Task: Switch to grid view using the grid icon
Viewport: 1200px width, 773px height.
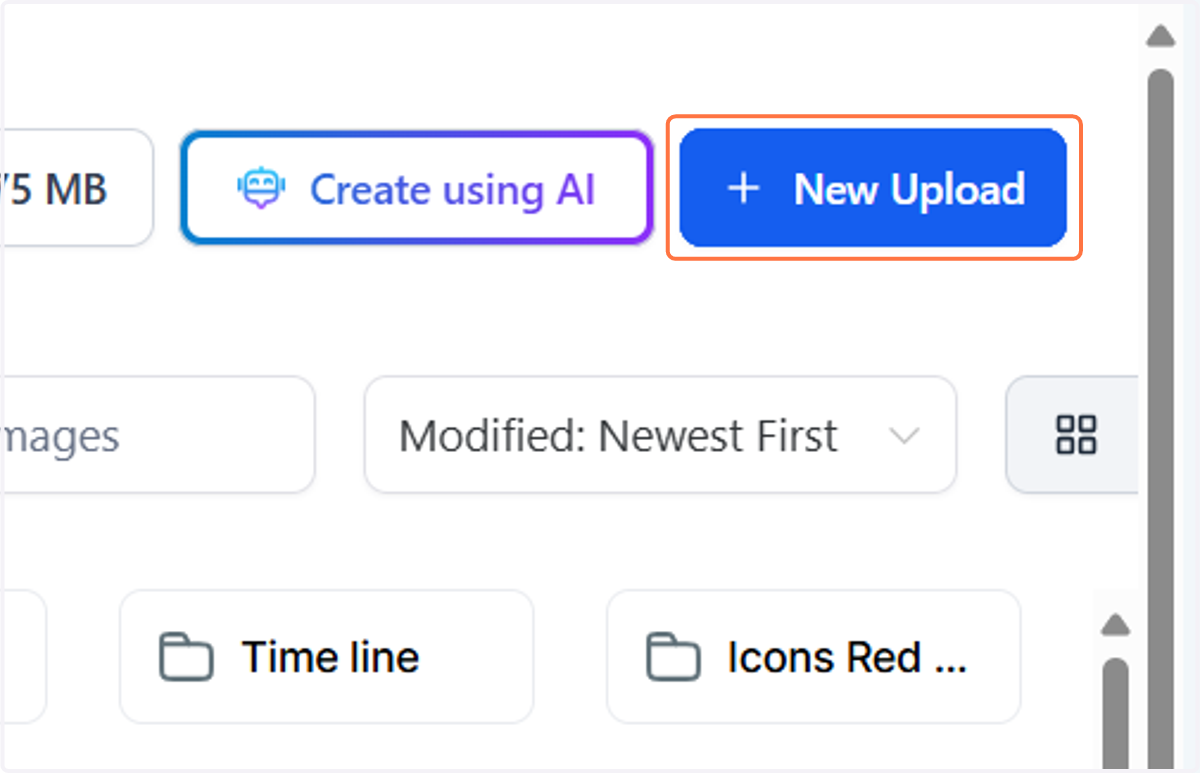Action: coord(1076,435)
